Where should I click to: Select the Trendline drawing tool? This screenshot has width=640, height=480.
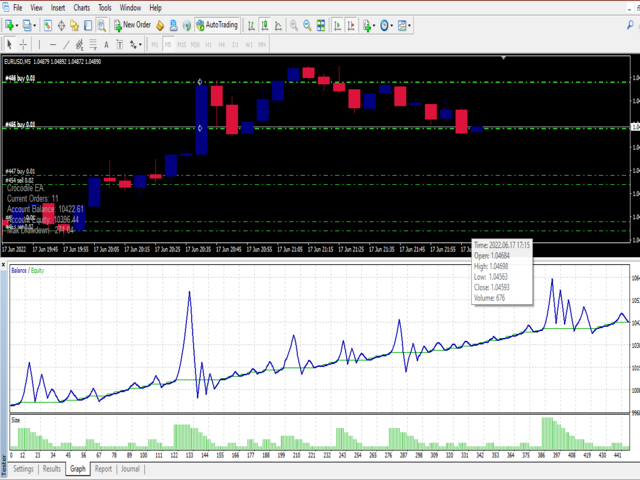(66, 44)
